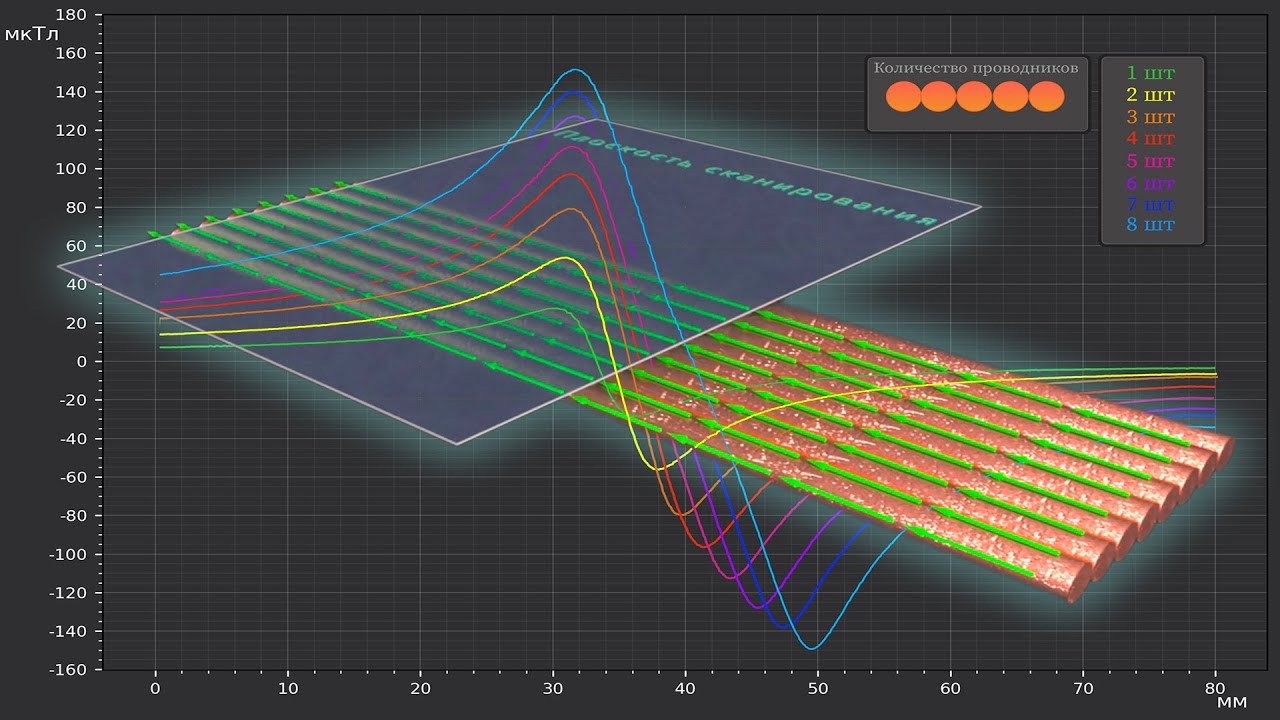Click the 20 tick on the horizontal axis
The image size is (1280, 720).
point(420,689)
